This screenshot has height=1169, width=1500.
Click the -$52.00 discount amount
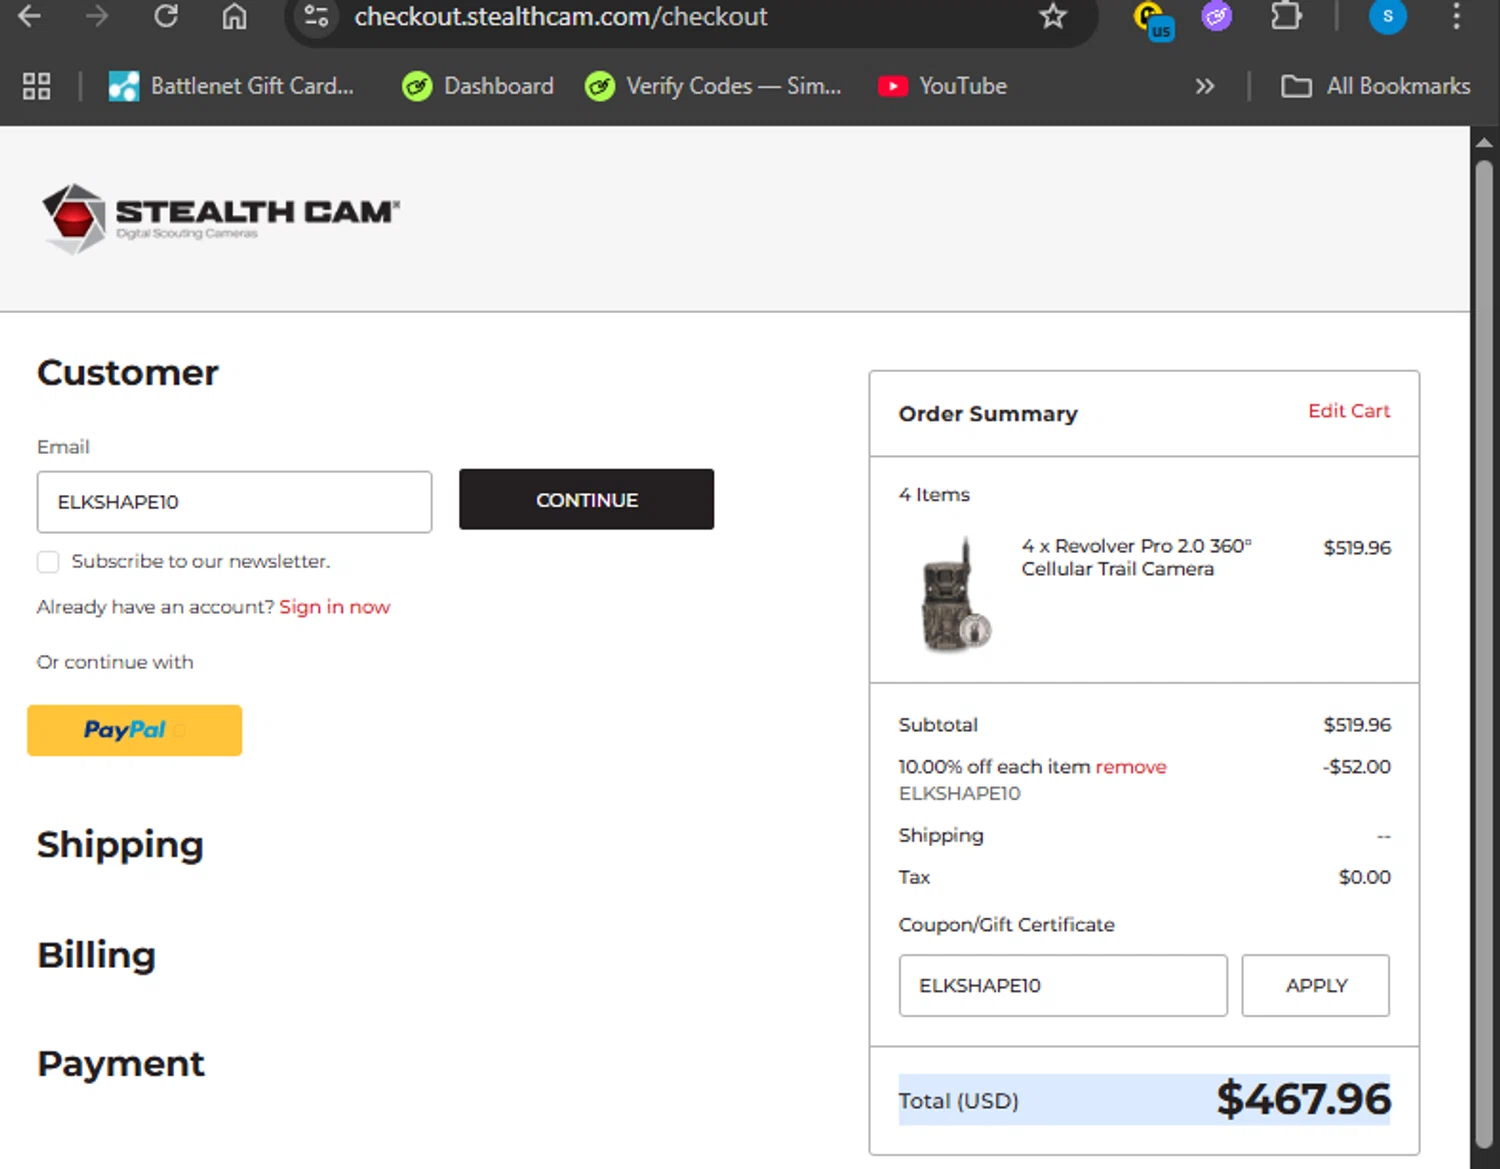click(x=1356, y=767)
